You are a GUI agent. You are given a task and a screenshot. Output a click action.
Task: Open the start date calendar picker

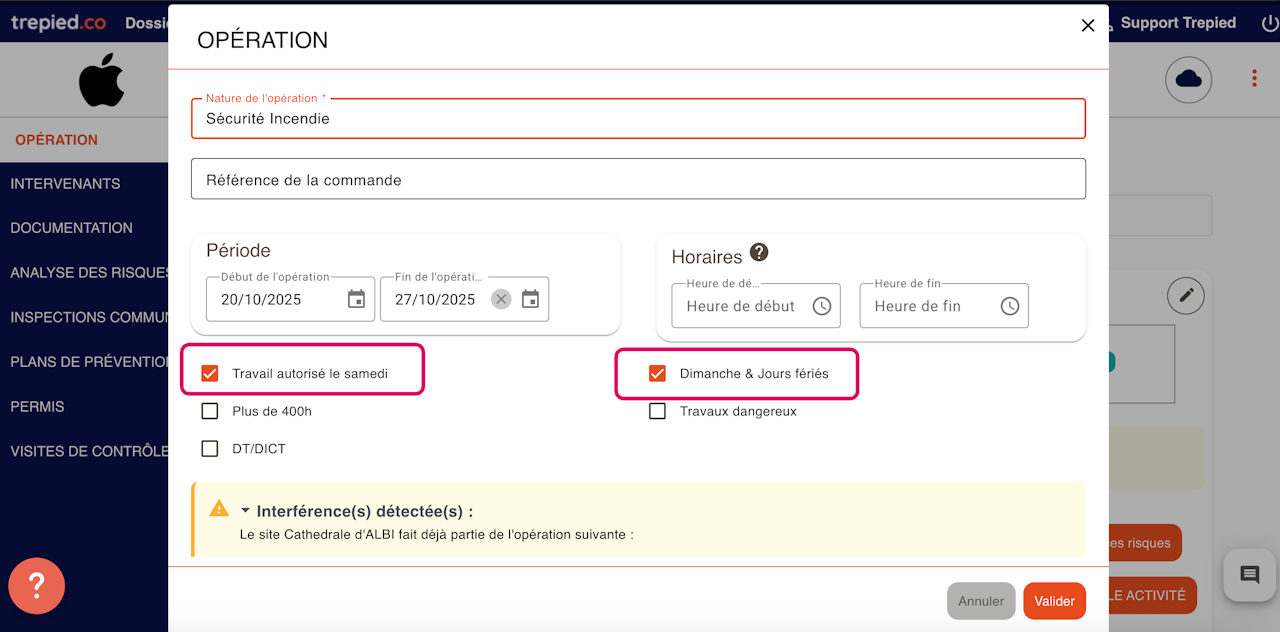coord(356,299)
